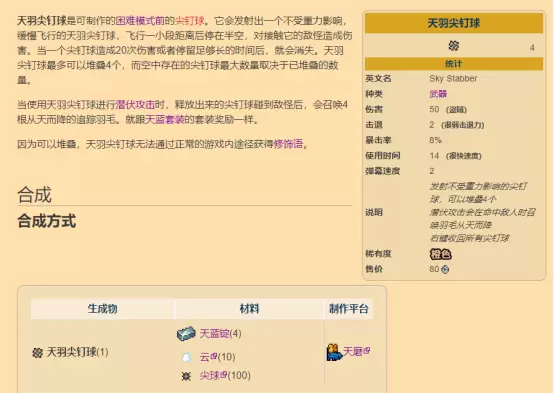Click the 材料 column header

249,309
